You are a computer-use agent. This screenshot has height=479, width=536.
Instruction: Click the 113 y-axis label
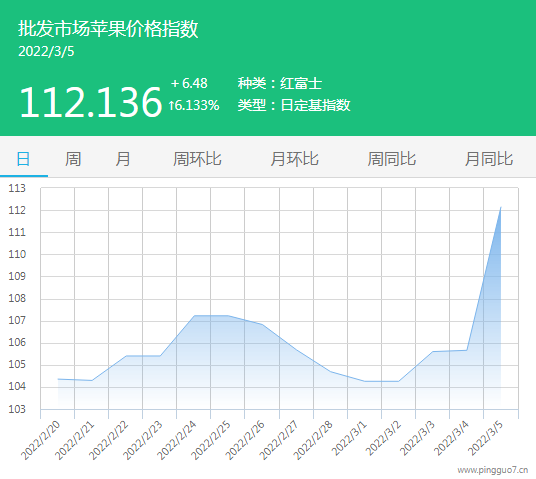(x=17, y=188)
